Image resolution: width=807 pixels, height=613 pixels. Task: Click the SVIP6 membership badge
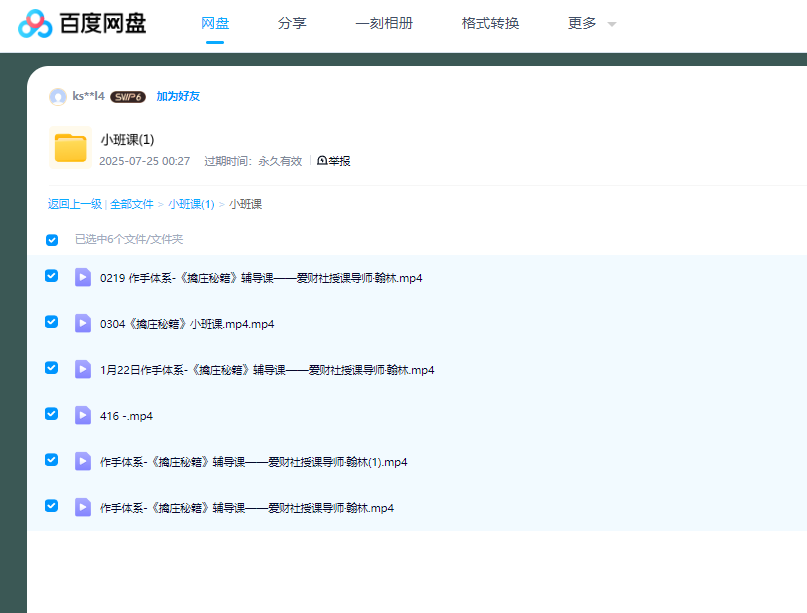(128, 97)
